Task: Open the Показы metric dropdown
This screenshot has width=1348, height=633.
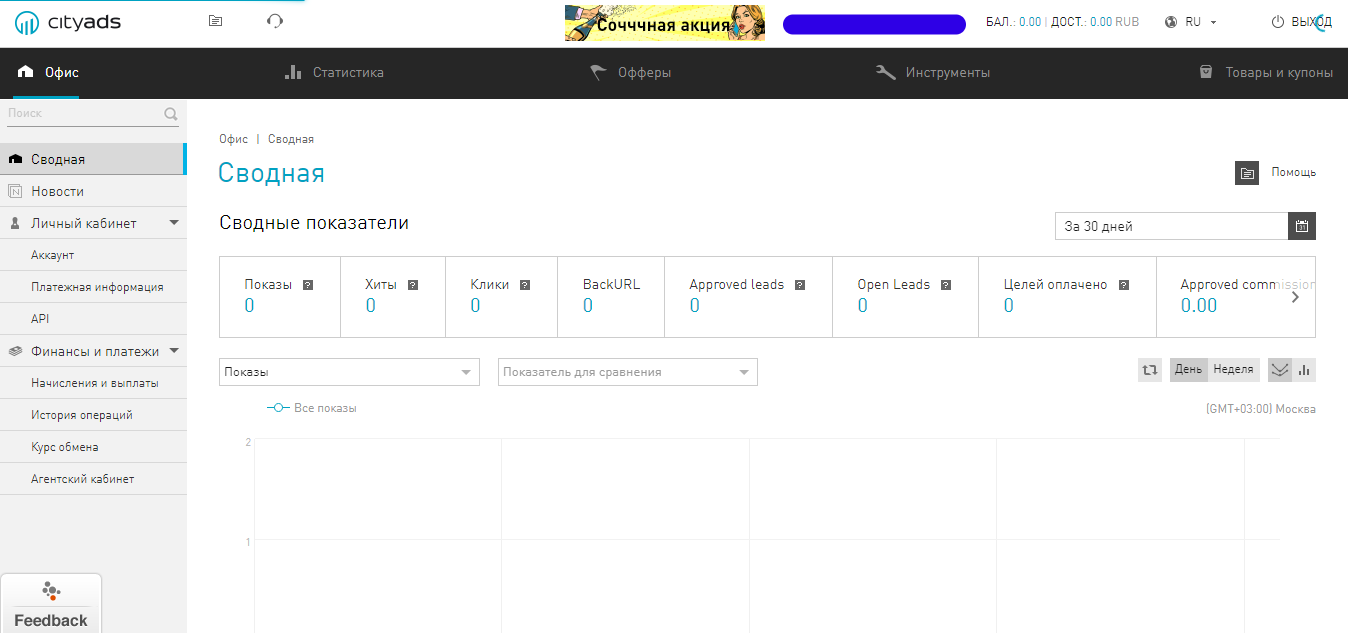Action: point(349,372)
